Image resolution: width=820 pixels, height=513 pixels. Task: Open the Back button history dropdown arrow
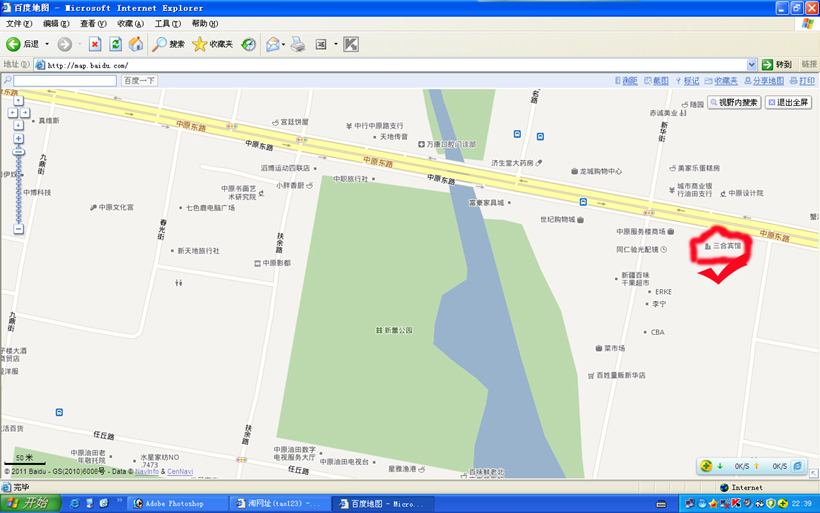(47, 44)
